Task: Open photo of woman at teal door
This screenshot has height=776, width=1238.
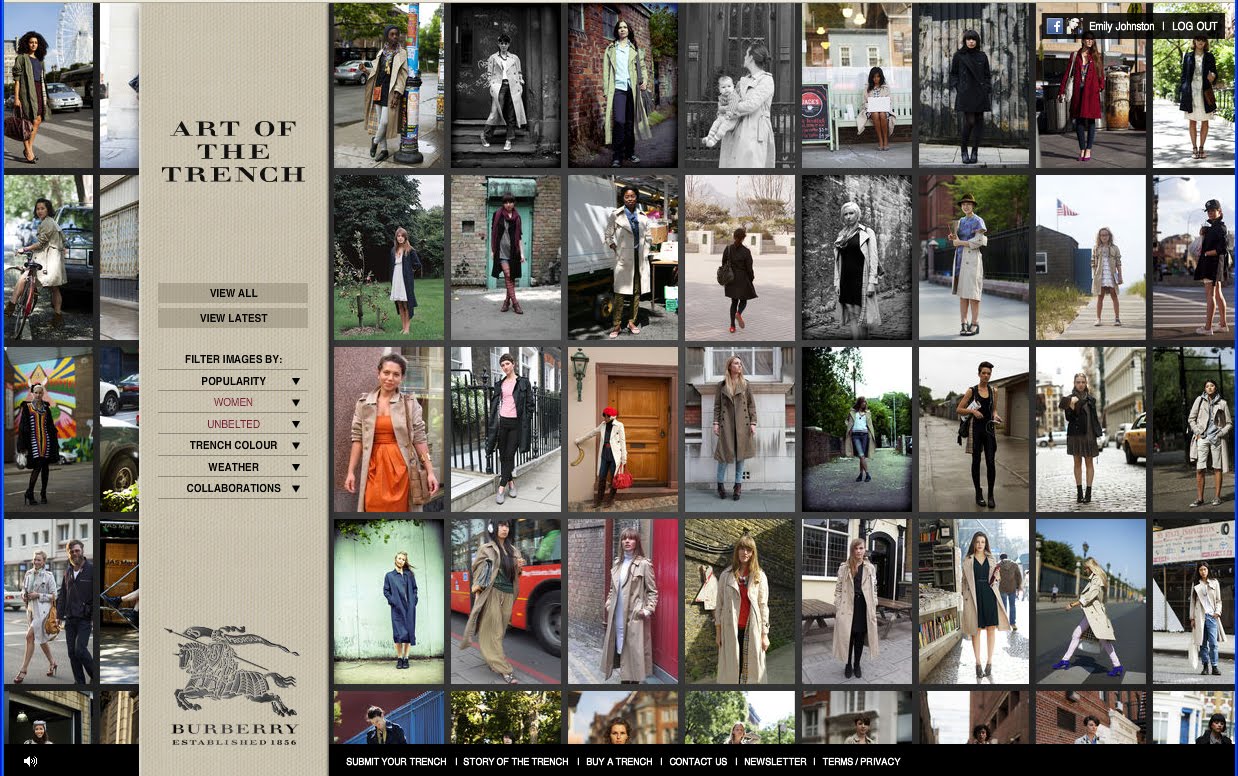Action: (x=506, y=257)
